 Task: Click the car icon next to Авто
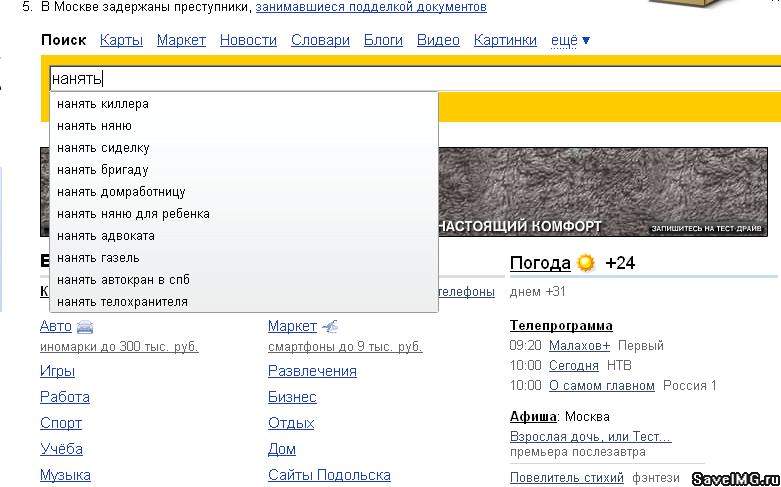tap(85, 327)
